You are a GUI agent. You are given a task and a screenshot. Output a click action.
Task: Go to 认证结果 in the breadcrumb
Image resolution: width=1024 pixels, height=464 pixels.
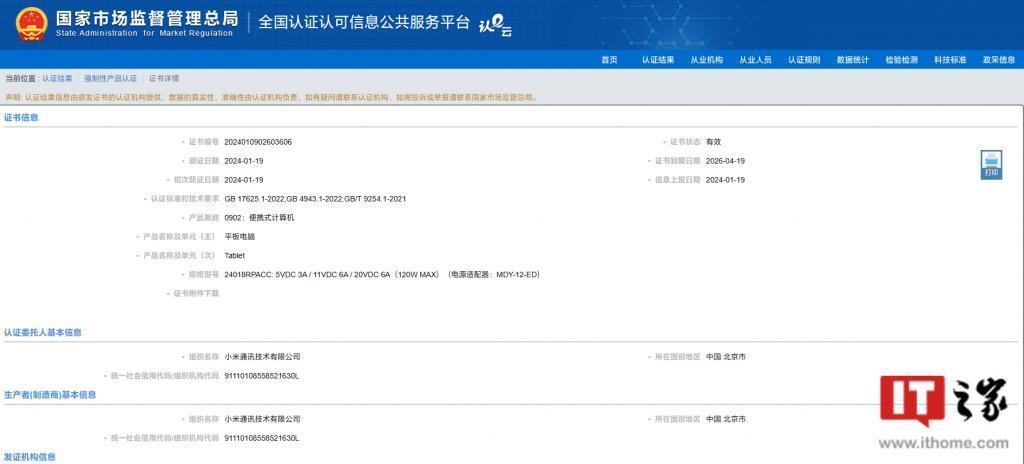tap(57, 78)
